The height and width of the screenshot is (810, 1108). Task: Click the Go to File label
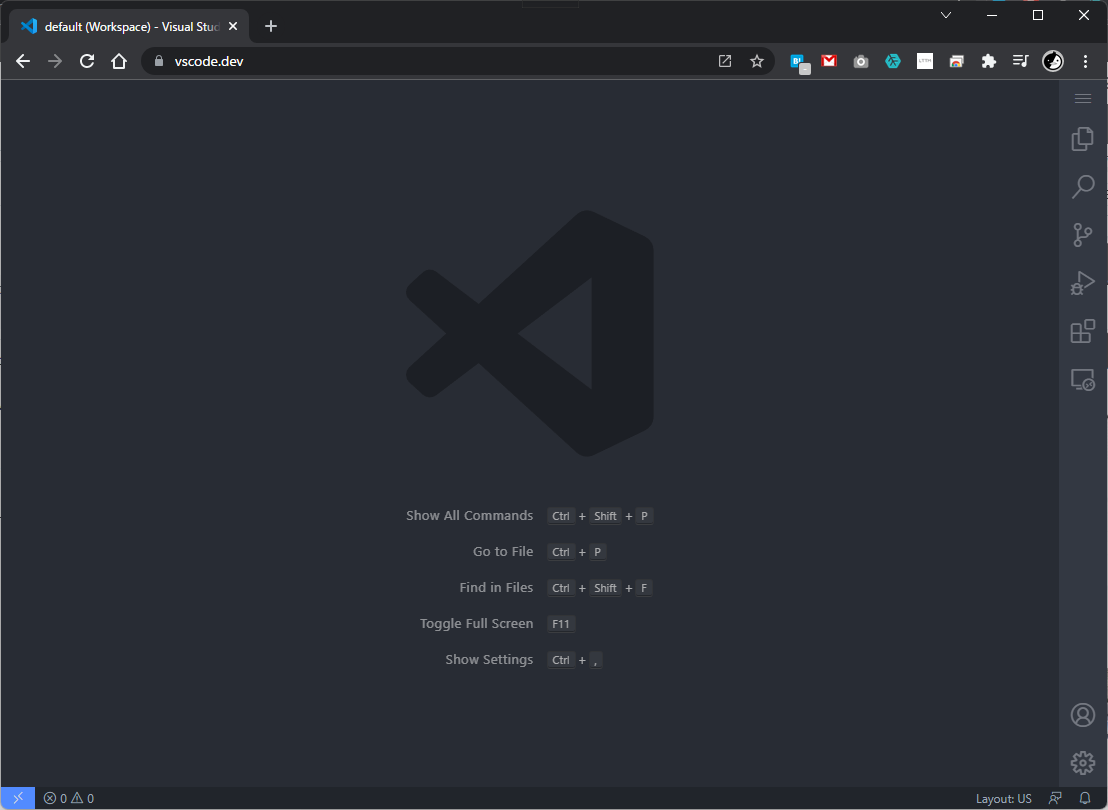tap(503, 551)
